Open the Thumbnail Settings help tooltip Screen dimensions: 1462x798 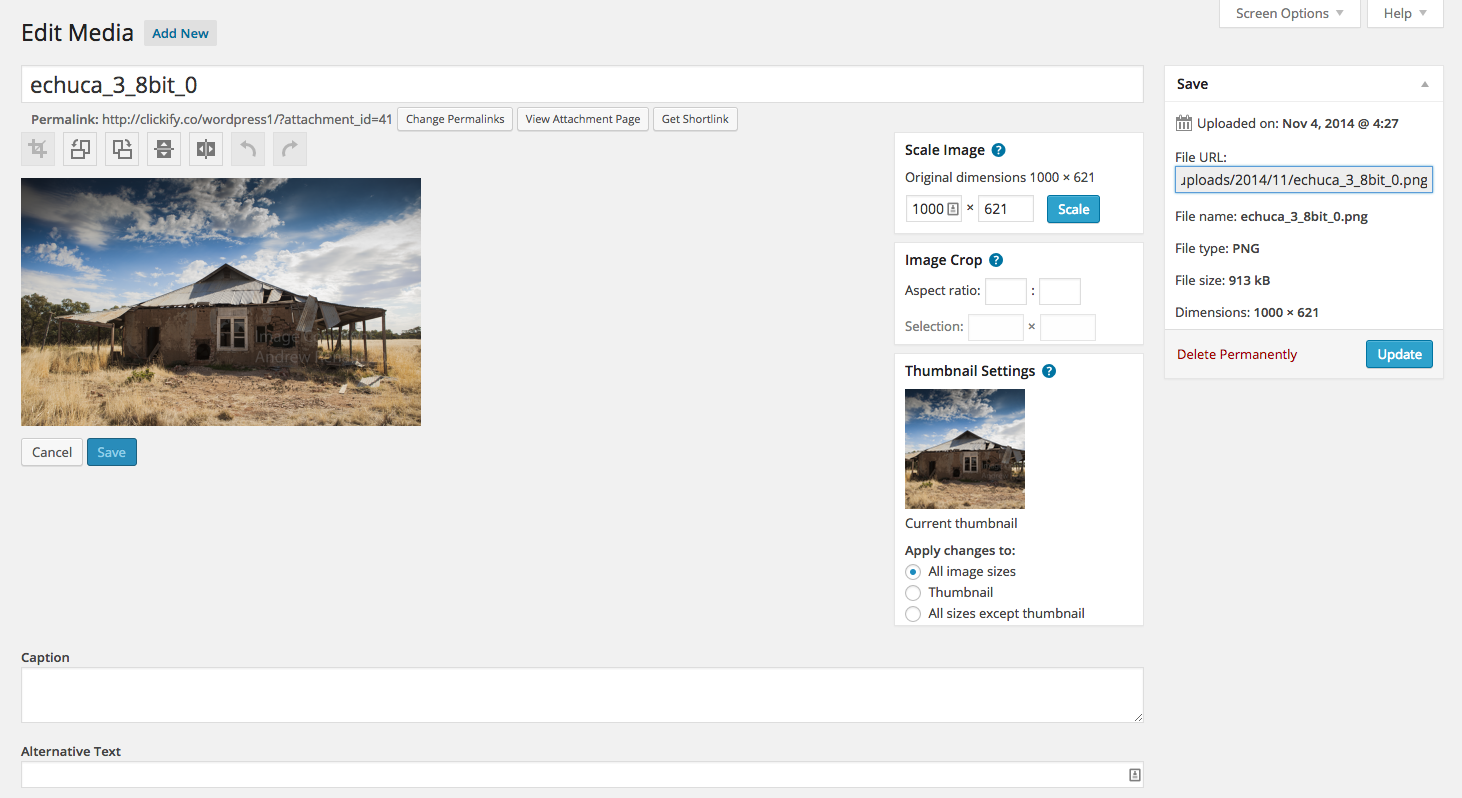pos(1048,370)
